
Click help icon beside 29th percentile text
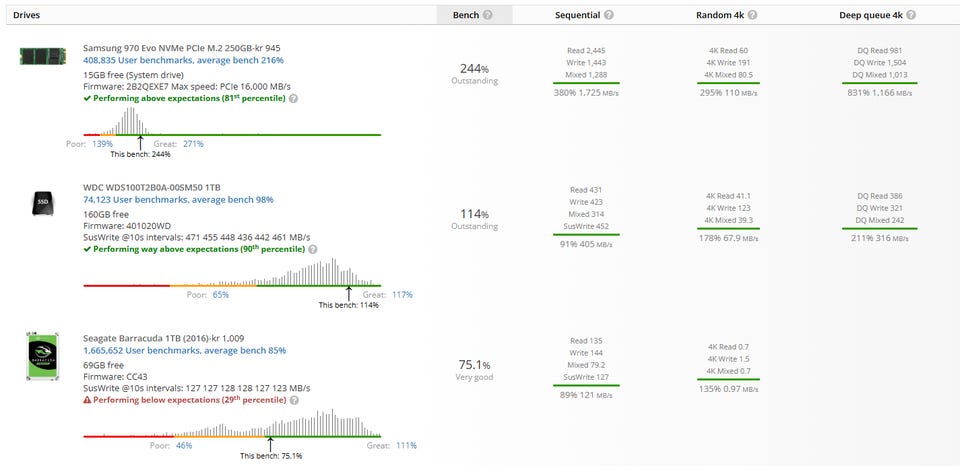pyautogui.click(x=294, y=400)
